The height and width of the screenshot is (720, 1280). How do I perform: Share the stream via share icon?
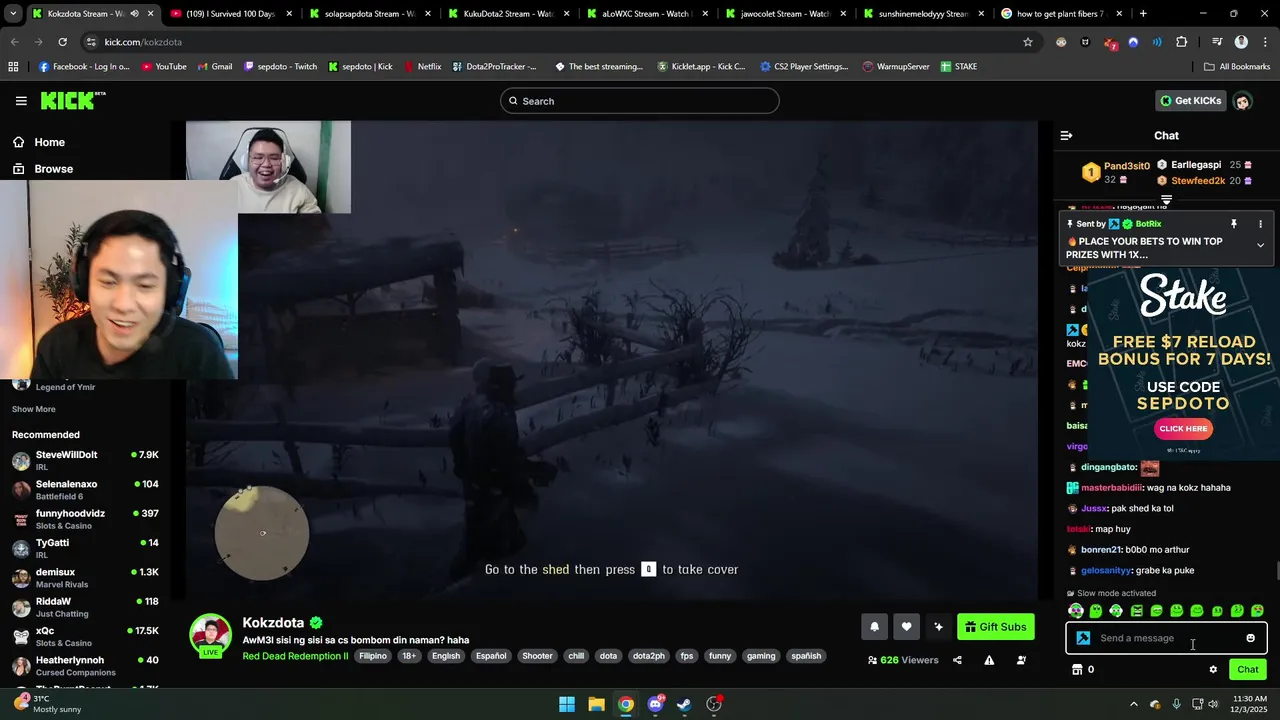coord(957,660)
